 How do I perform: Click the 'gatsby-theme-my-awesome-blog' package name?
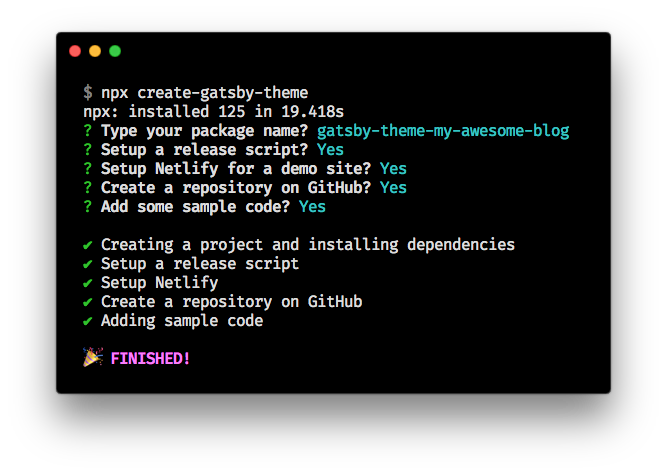[443, 131]
